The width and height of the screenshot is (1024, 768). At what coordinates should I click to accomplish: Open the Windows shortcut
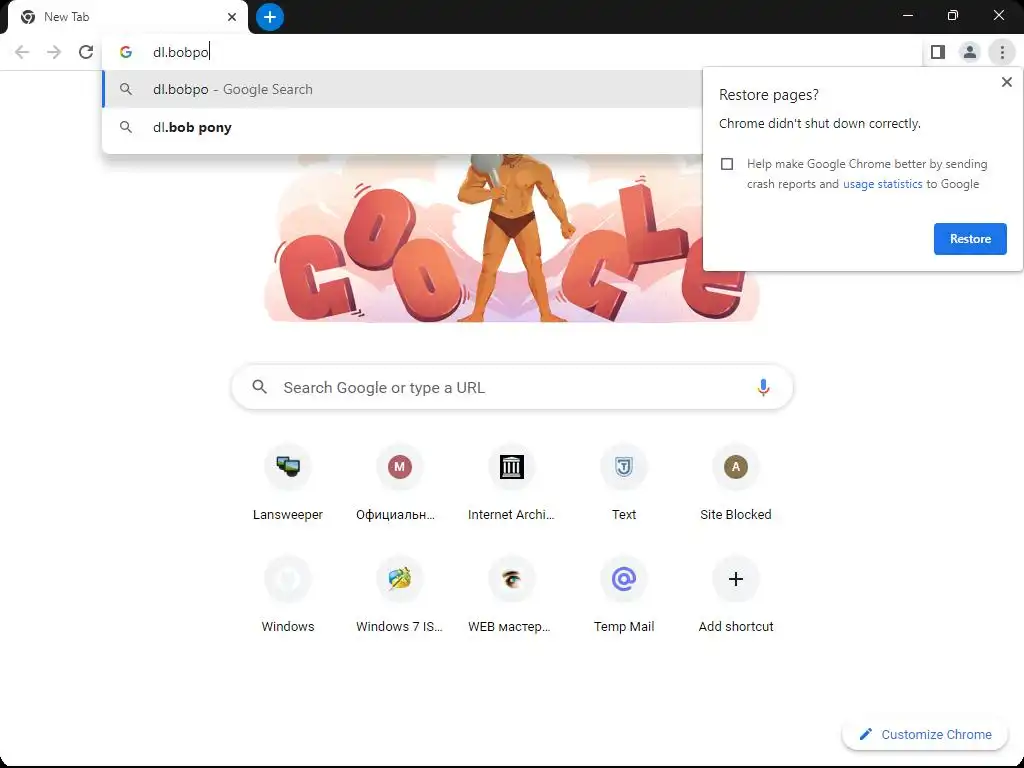[288, 596]
